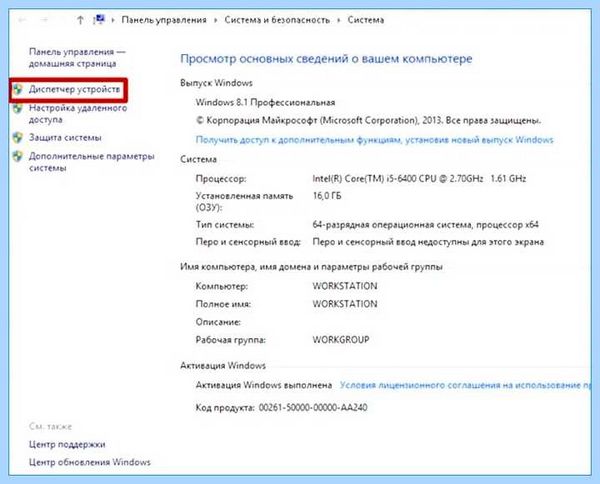Click the 16,0 ГБ memory value

[327, 196]
